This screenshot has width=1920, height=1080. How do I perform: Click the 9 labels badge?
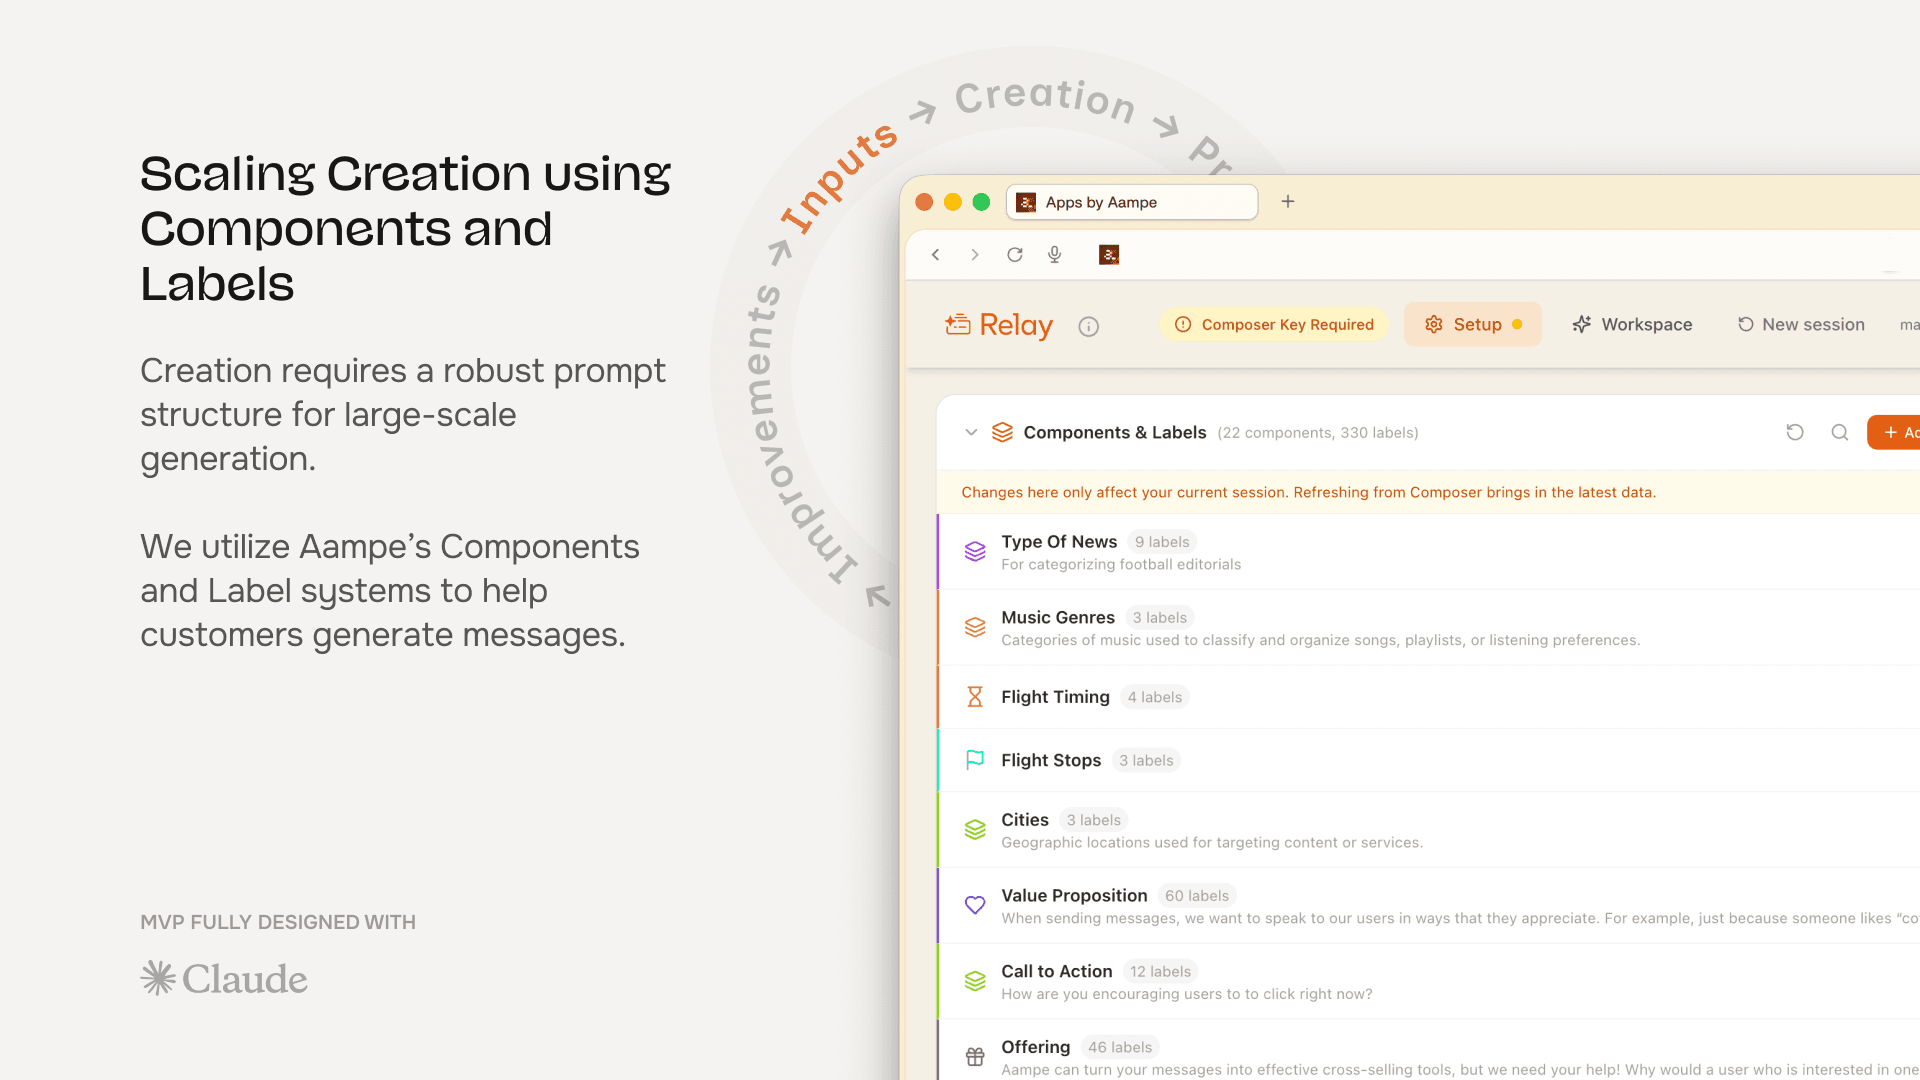1162,542
